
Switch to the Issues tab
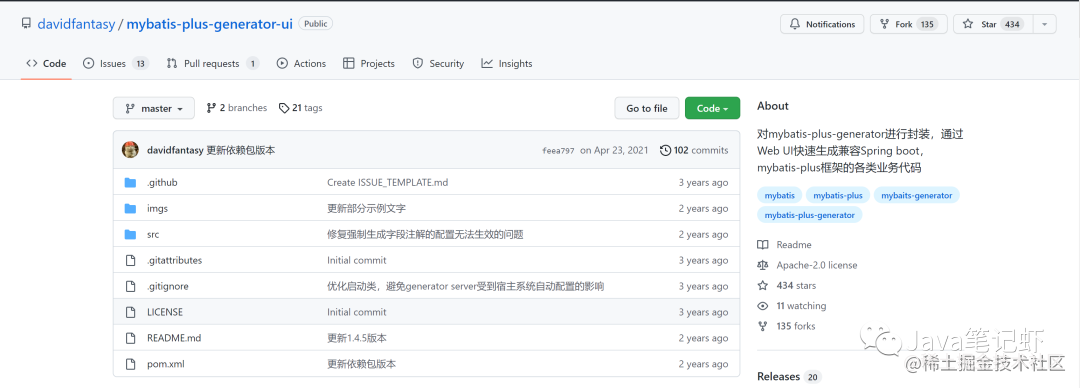116,63
